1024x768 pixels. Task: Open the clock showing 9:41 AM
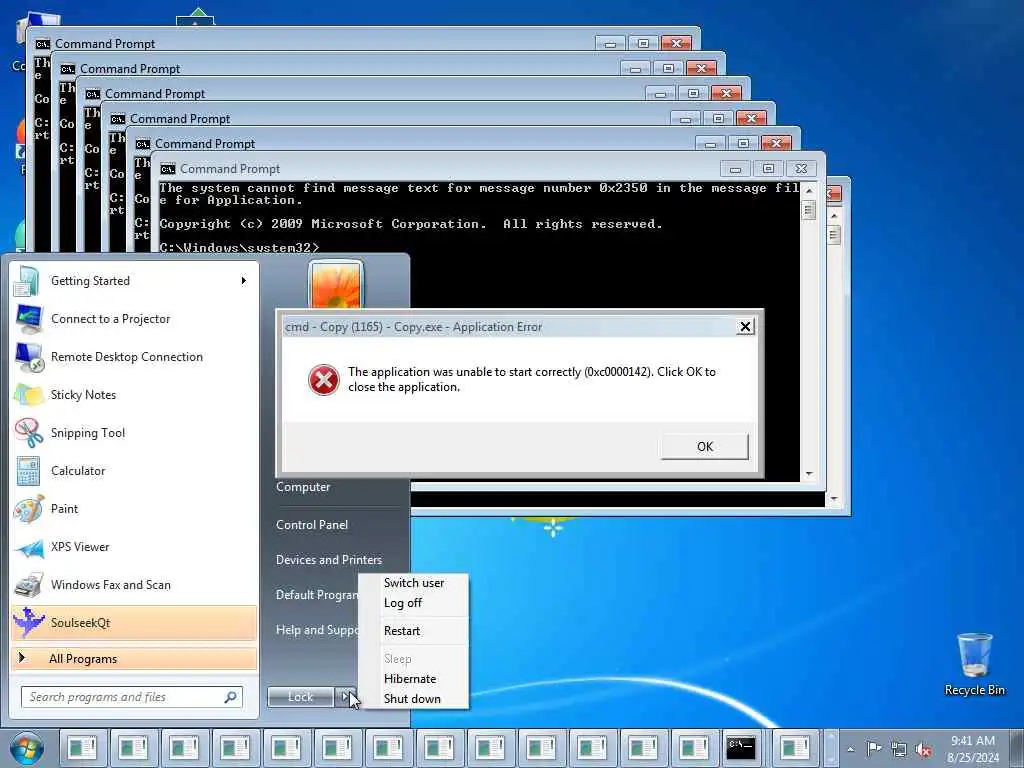coord(973,748)
